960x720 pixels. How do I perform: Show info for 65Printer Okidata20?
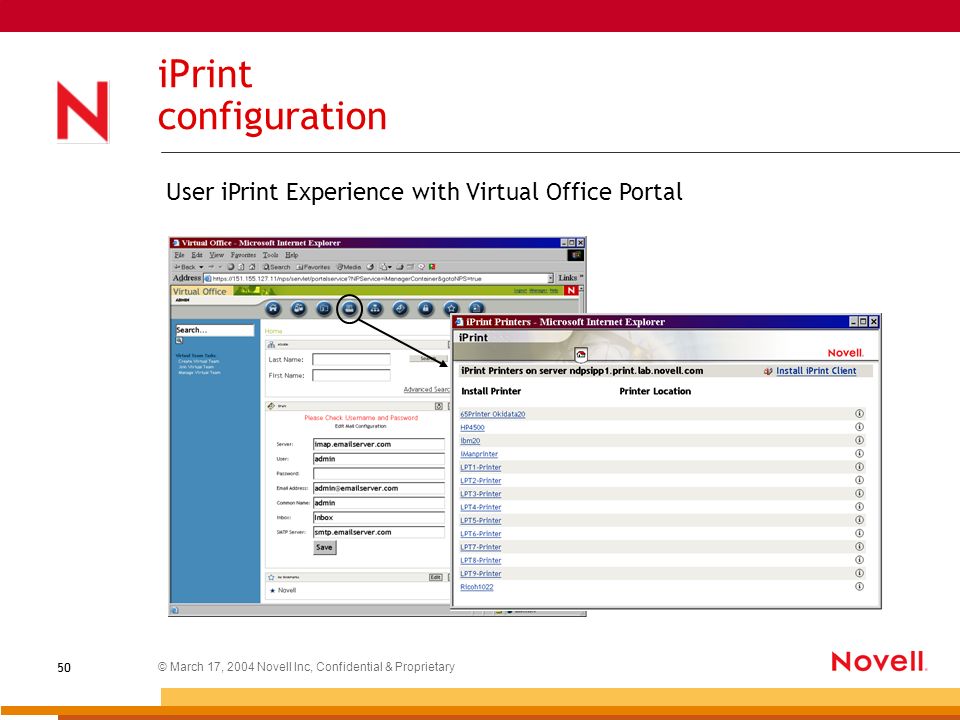(x=859, y=414)
